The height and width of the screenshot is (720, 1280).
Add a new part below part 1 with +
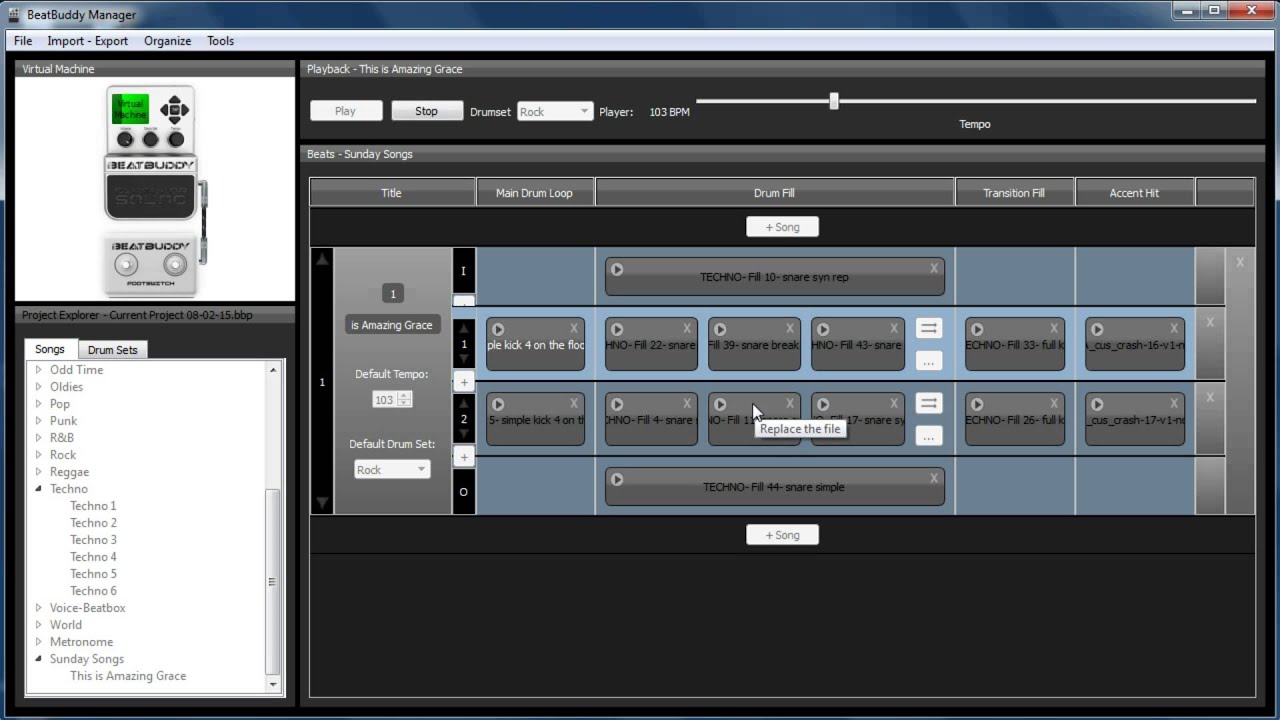pyautogui.click(x=464, y=382)
